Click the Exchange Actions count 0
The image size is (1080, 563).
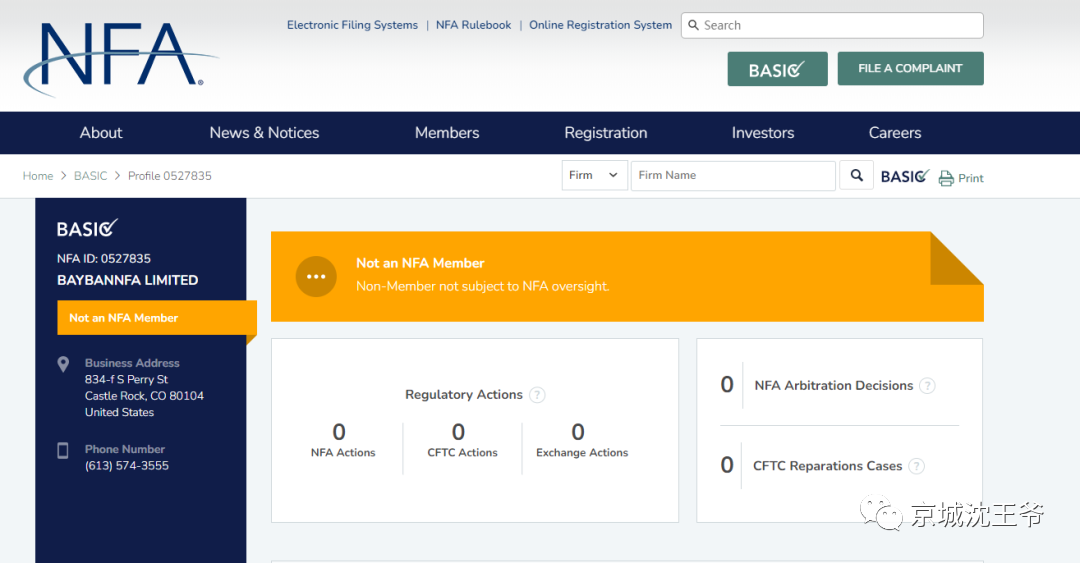579,432
